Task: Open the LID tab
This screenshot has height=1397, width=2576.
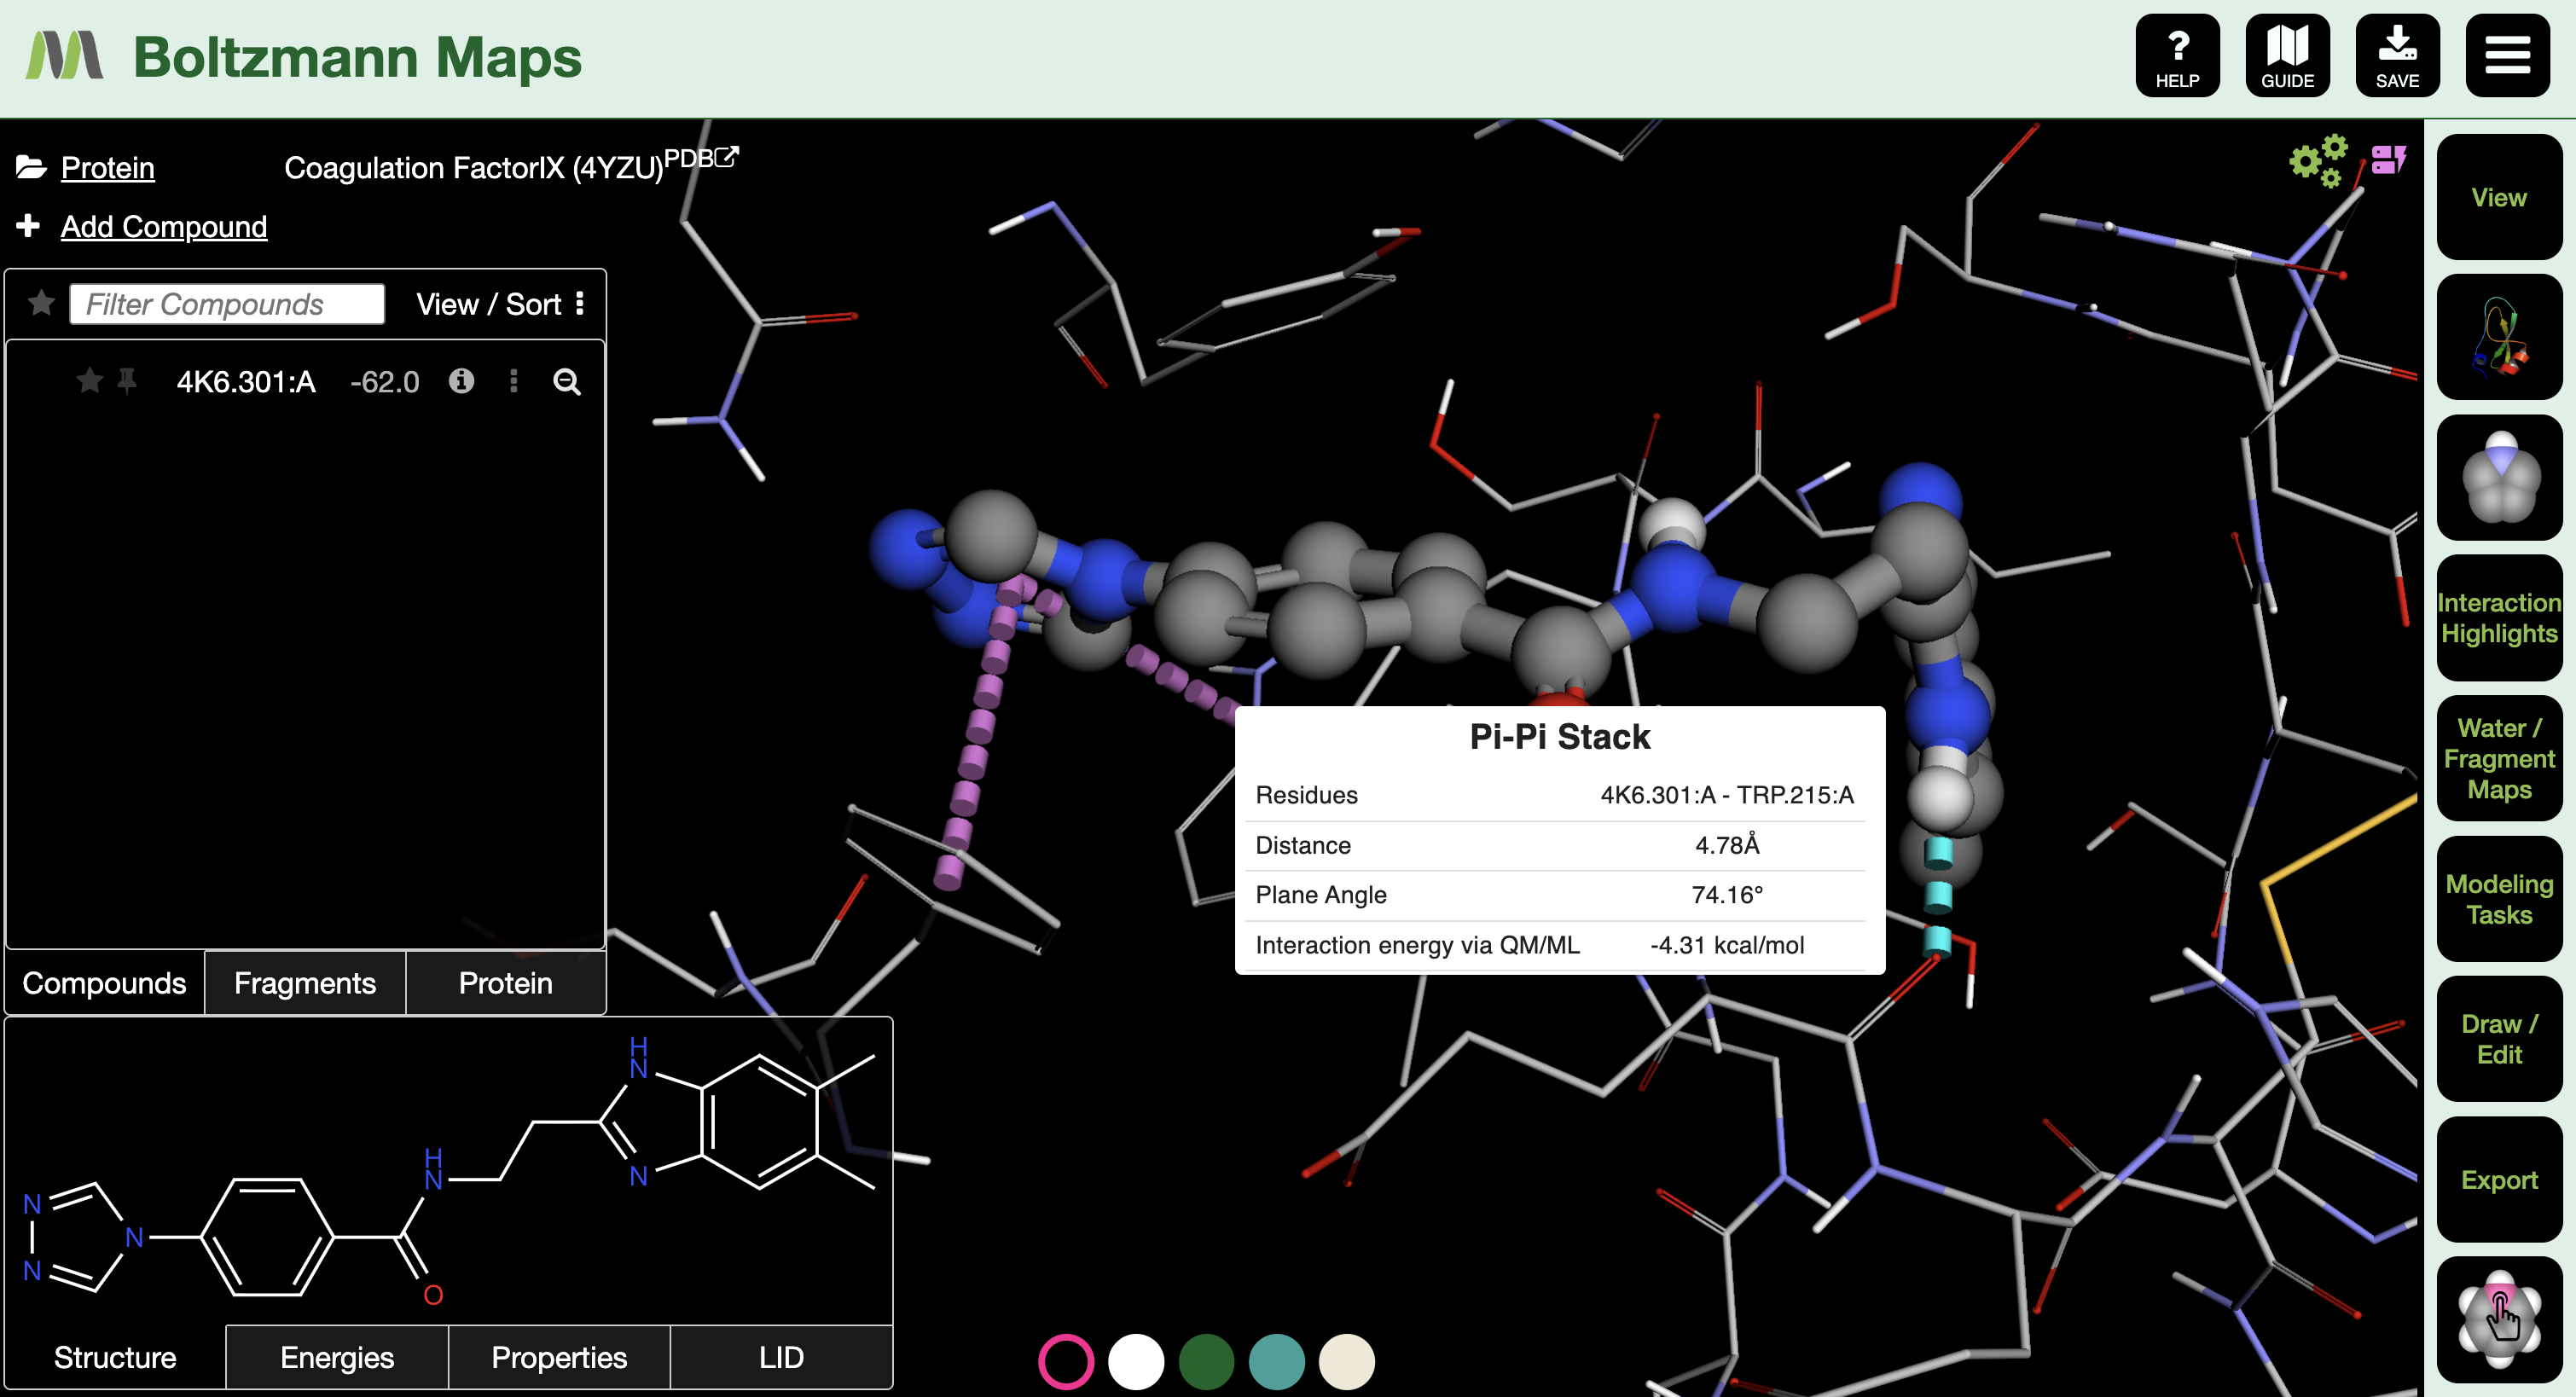Action: tap(781, 1357)
